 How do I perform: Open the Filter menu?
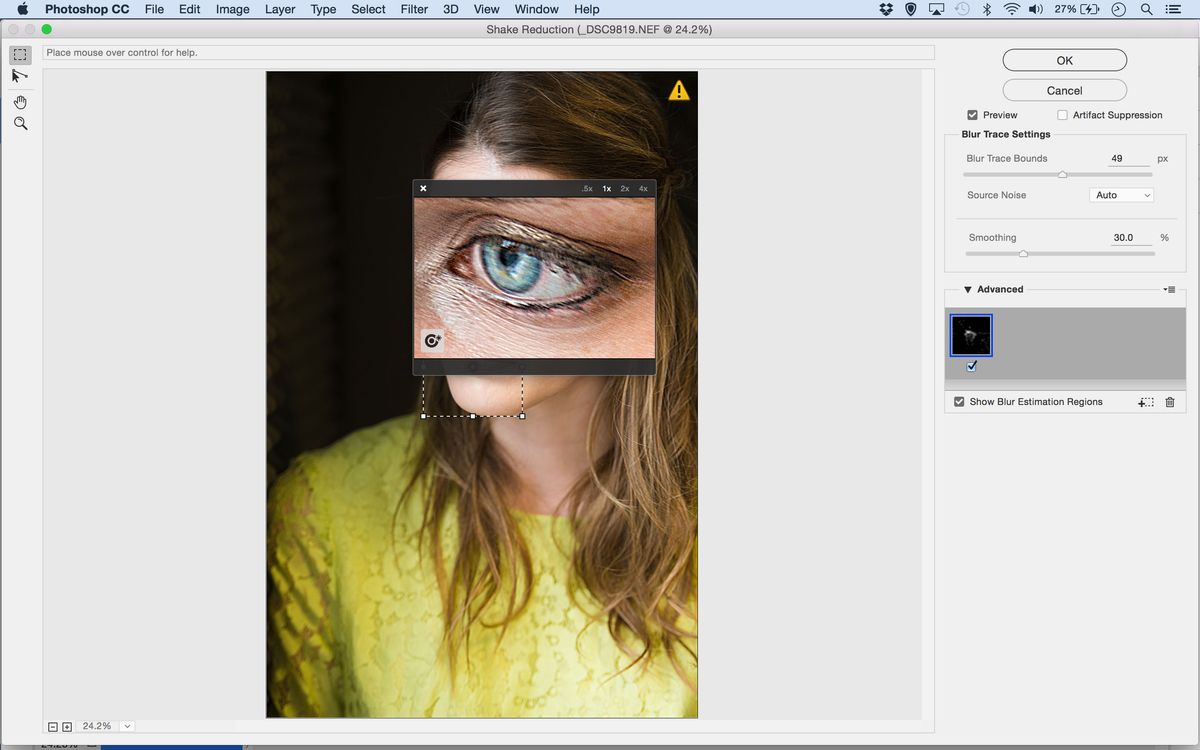[414, 9]
